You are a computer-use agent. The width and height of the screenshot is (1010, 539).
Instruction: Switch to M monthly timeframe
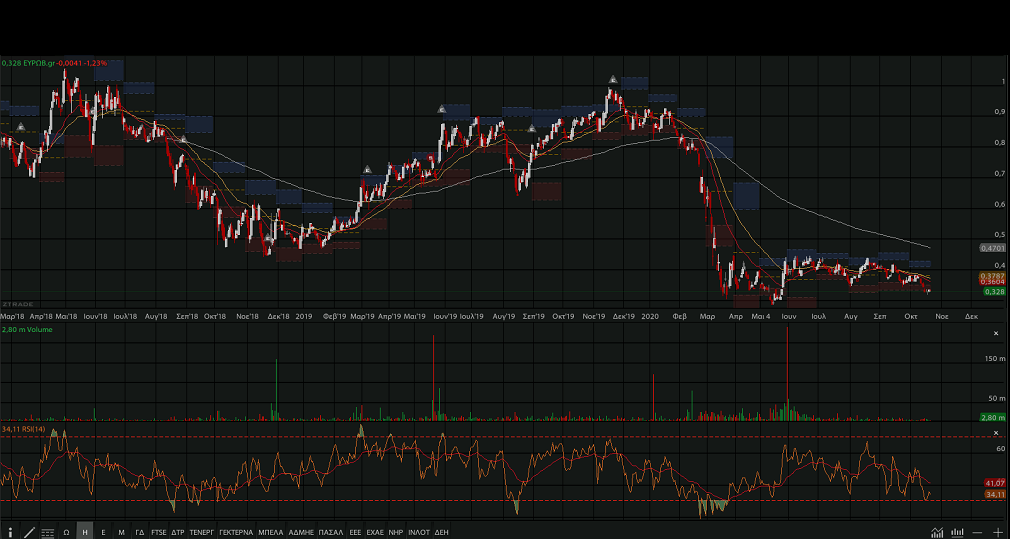[x=121, y=532]
